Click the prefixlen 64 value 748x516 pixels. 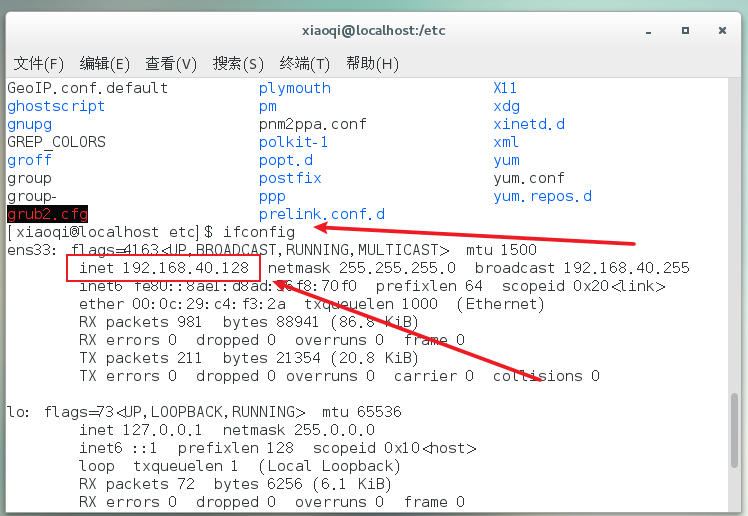coord(429,286)
